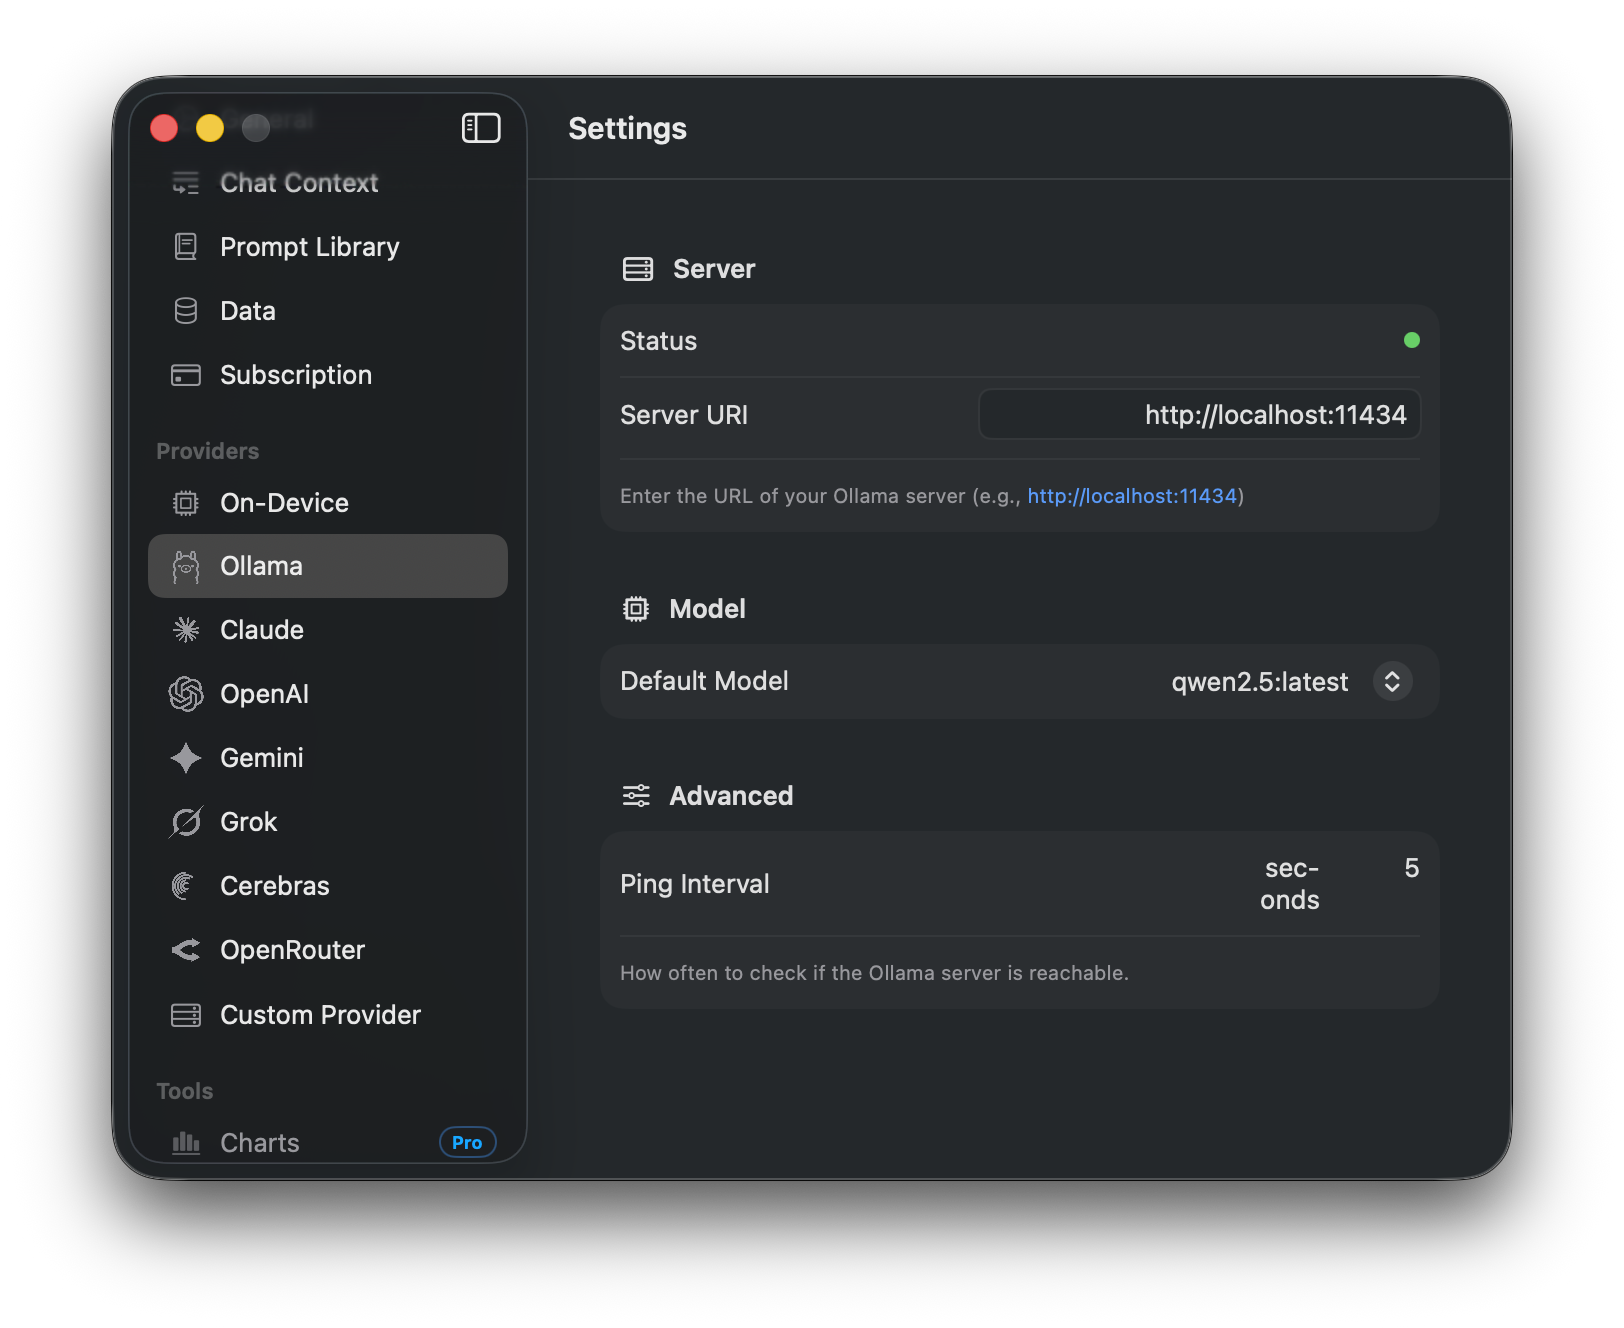This screenshot has width=1624, height=1328.
Task: Click the Charts bar-graph icon
Action: (x=186, y=1142)
